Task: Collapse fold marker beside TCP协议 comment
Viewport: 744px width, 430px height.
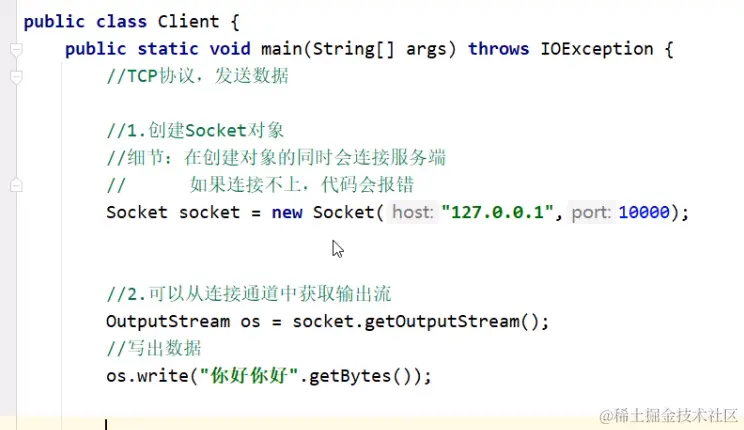Action: (16, 77)
